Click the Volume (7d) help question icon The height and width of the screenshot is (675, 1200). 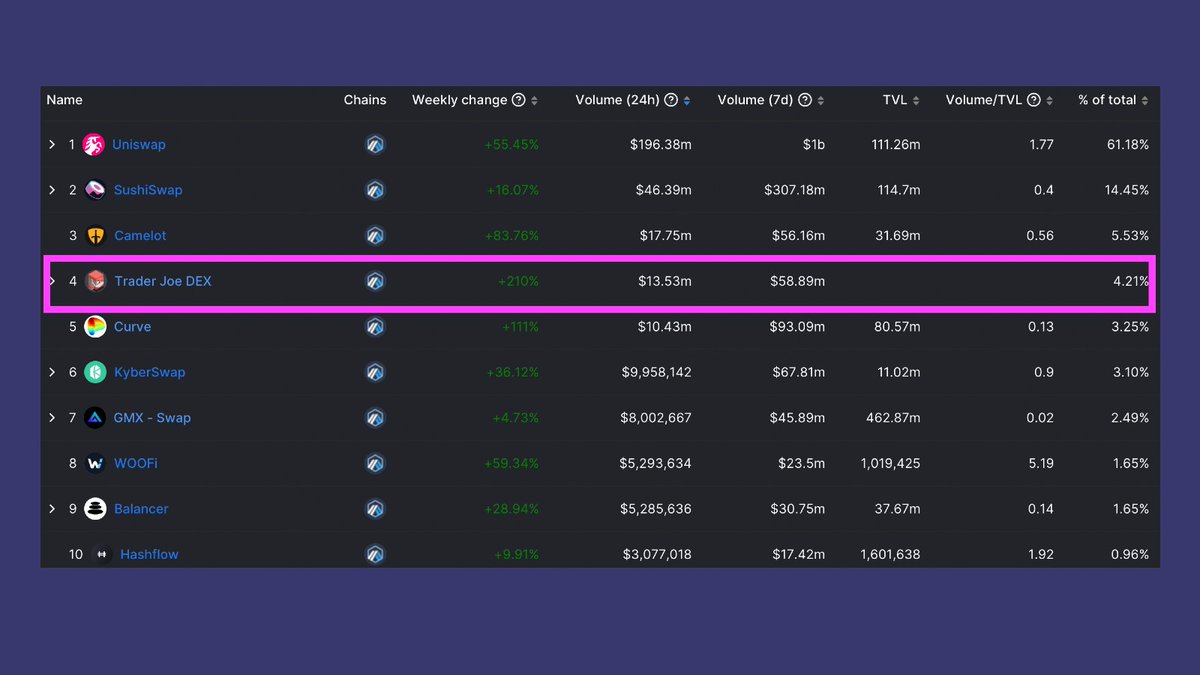coord(805,100)
